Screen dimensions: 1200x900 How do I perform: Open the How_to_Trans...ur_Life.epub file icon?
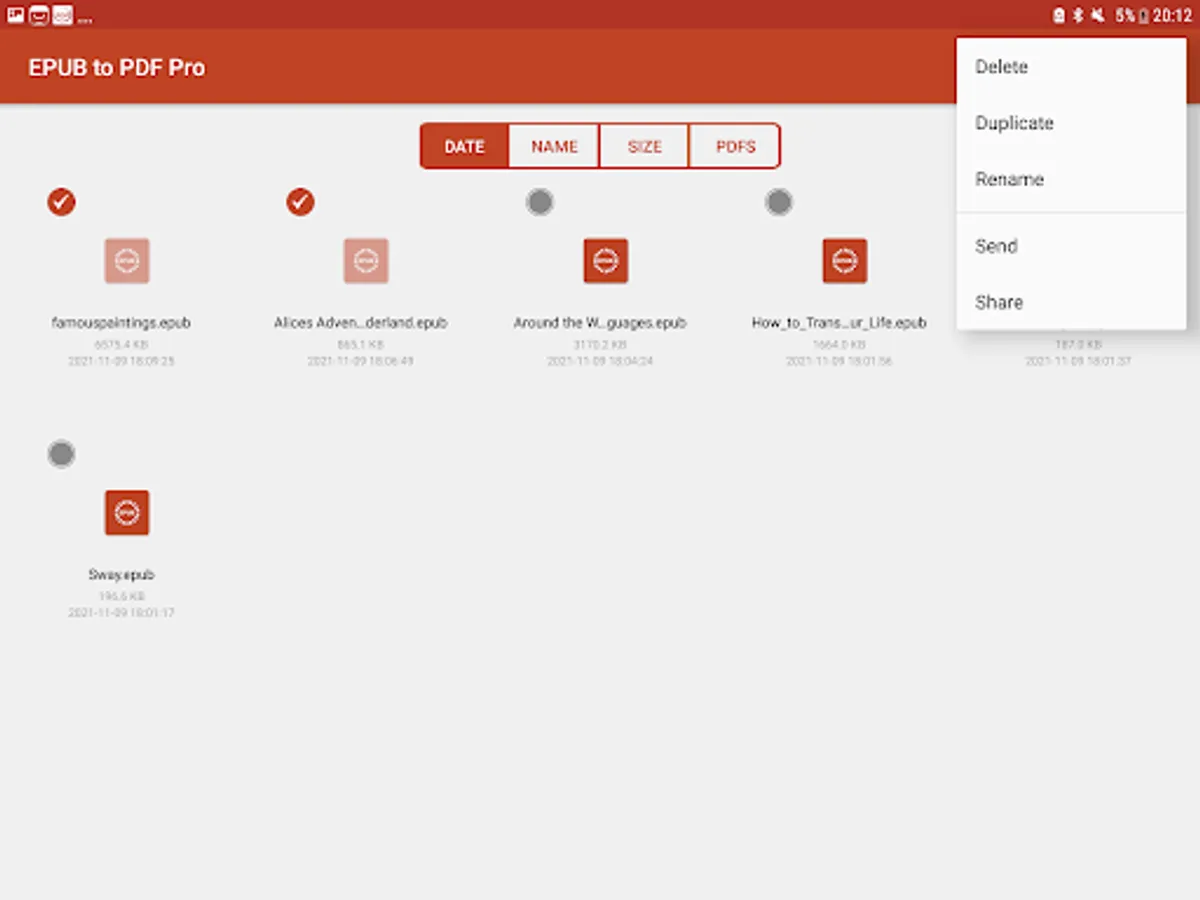click(x=845, y=261)
